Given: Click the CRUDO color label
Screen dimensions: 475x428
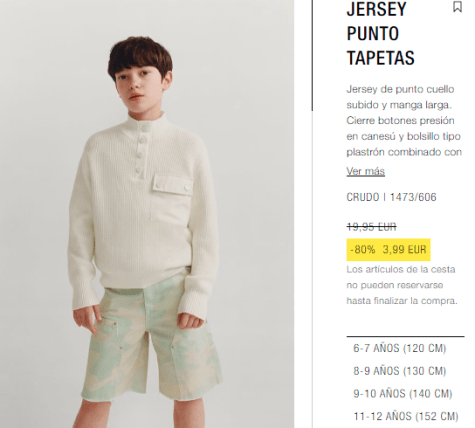Looking at the screenshot, I should [x=363, y=197].
